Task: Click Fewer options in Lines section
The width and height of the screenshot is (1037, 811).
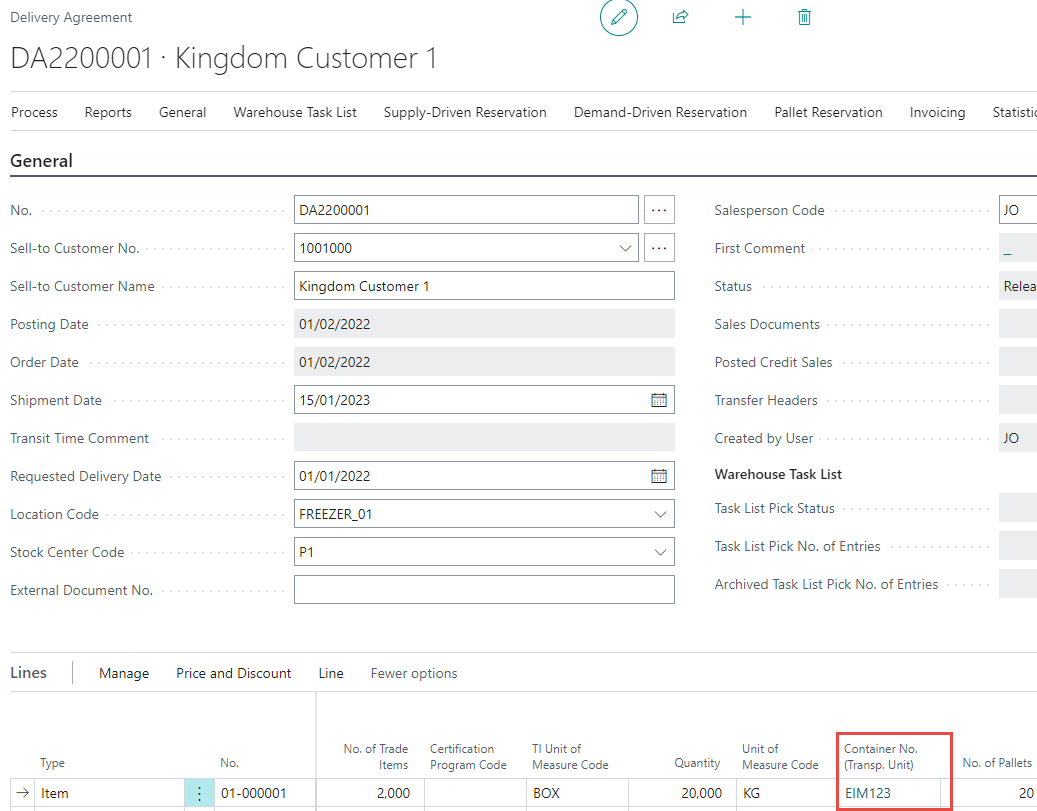Action: [x=414, y=673]
